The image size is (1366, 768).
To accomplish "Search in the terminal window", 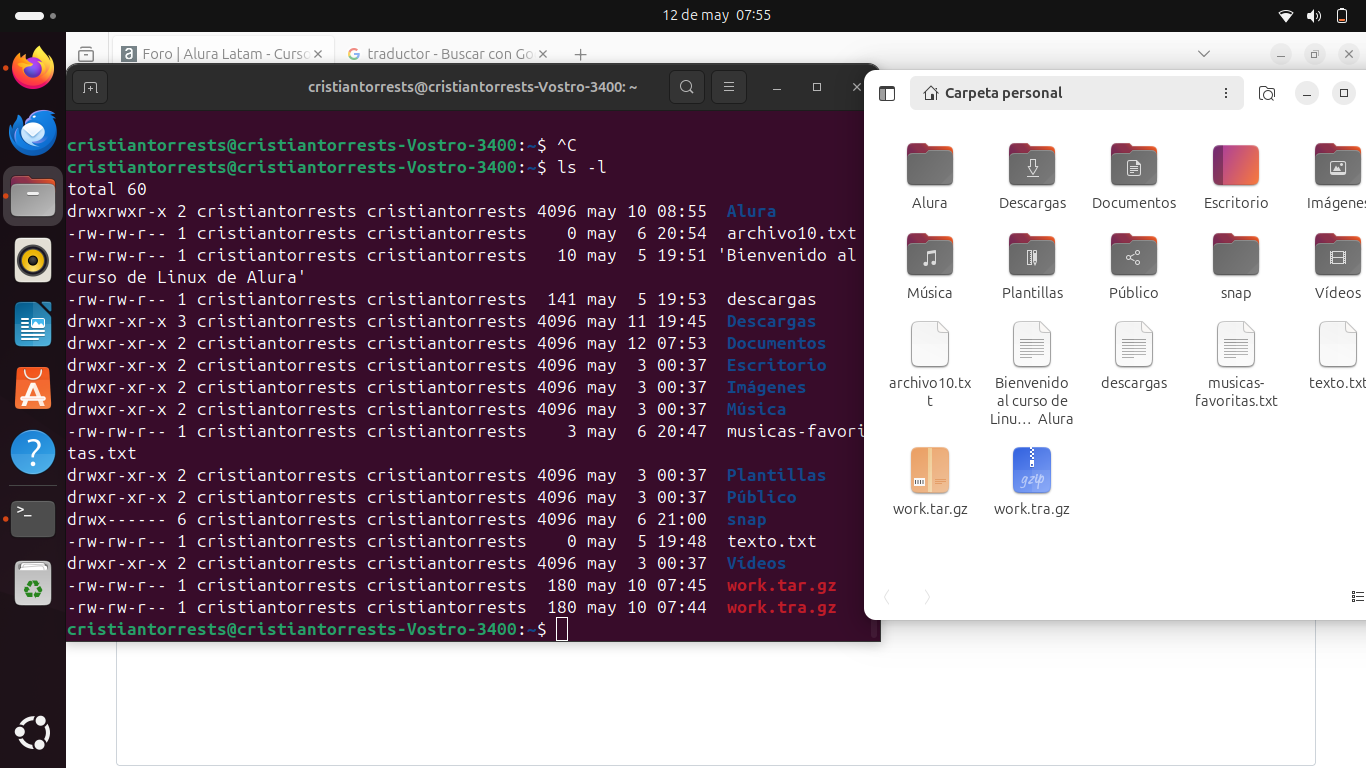I will [687, 87].
